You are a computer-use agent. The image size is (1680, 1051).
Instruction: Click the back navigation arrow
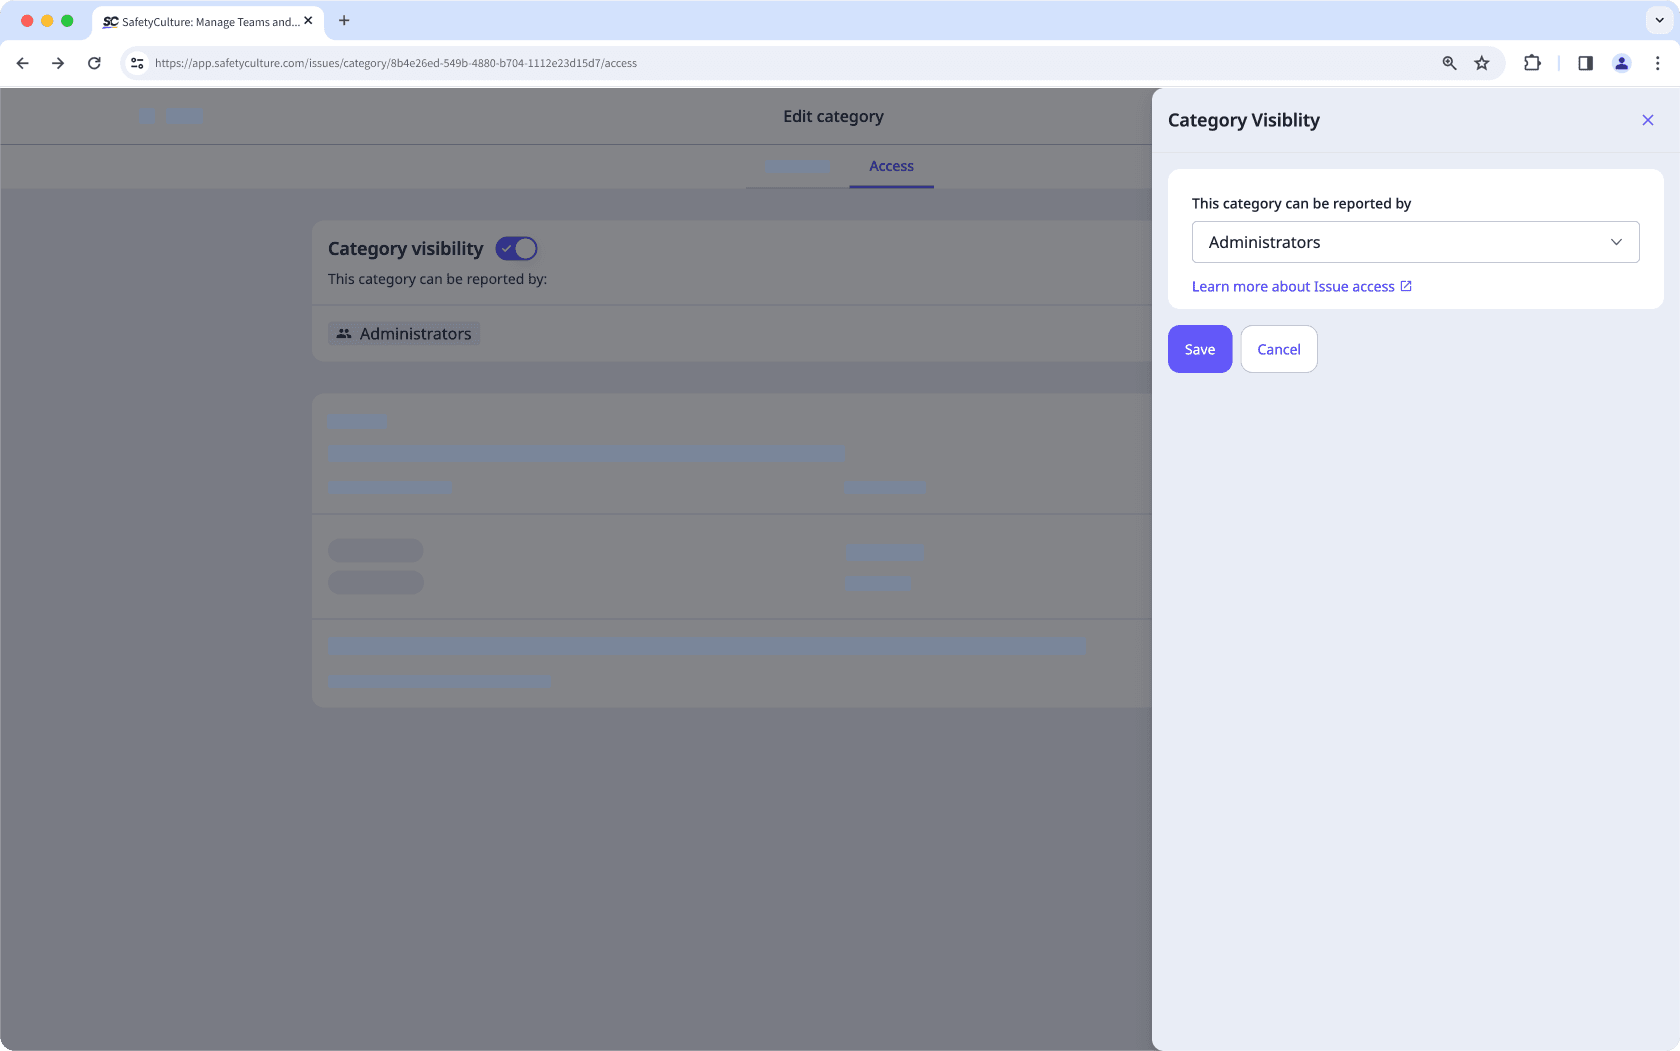[22, 62]
